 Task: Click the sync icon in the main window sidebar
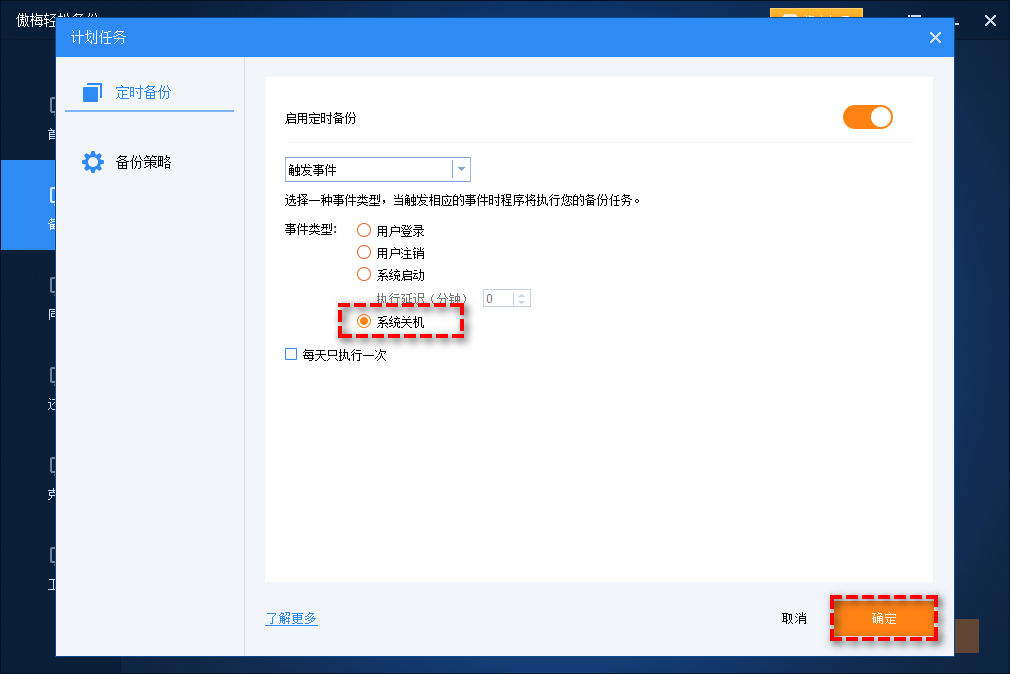(x=52, y=285)
